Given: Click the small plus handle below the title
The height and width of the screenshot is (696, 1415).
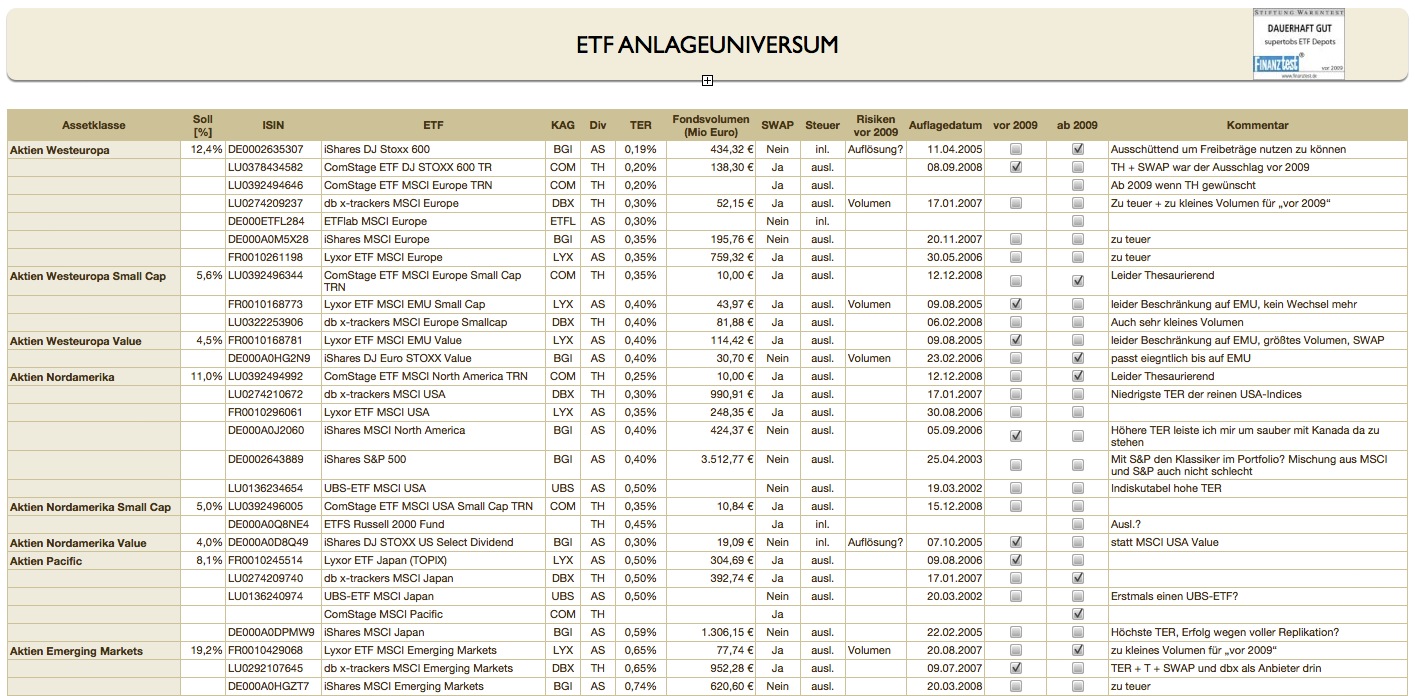Looking at the screenshot, I should coord(707,80).
